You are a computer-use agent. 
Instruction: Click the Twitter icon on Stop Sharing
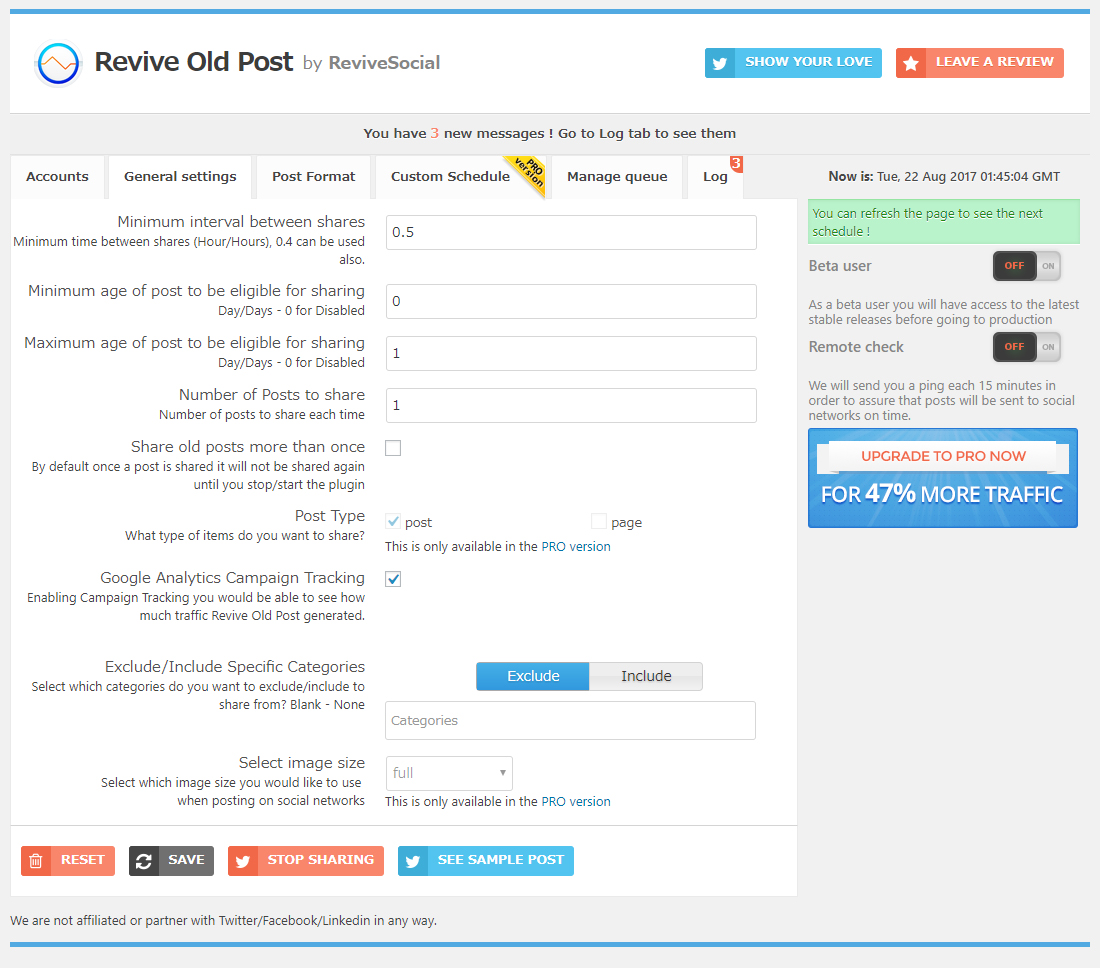(243, 861)
